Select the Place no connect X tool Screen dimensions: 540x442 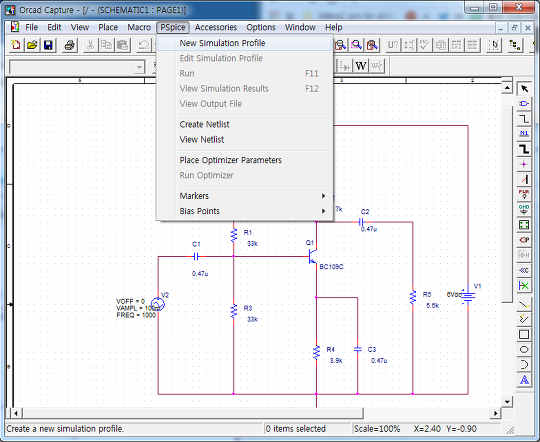pos(524,286)
